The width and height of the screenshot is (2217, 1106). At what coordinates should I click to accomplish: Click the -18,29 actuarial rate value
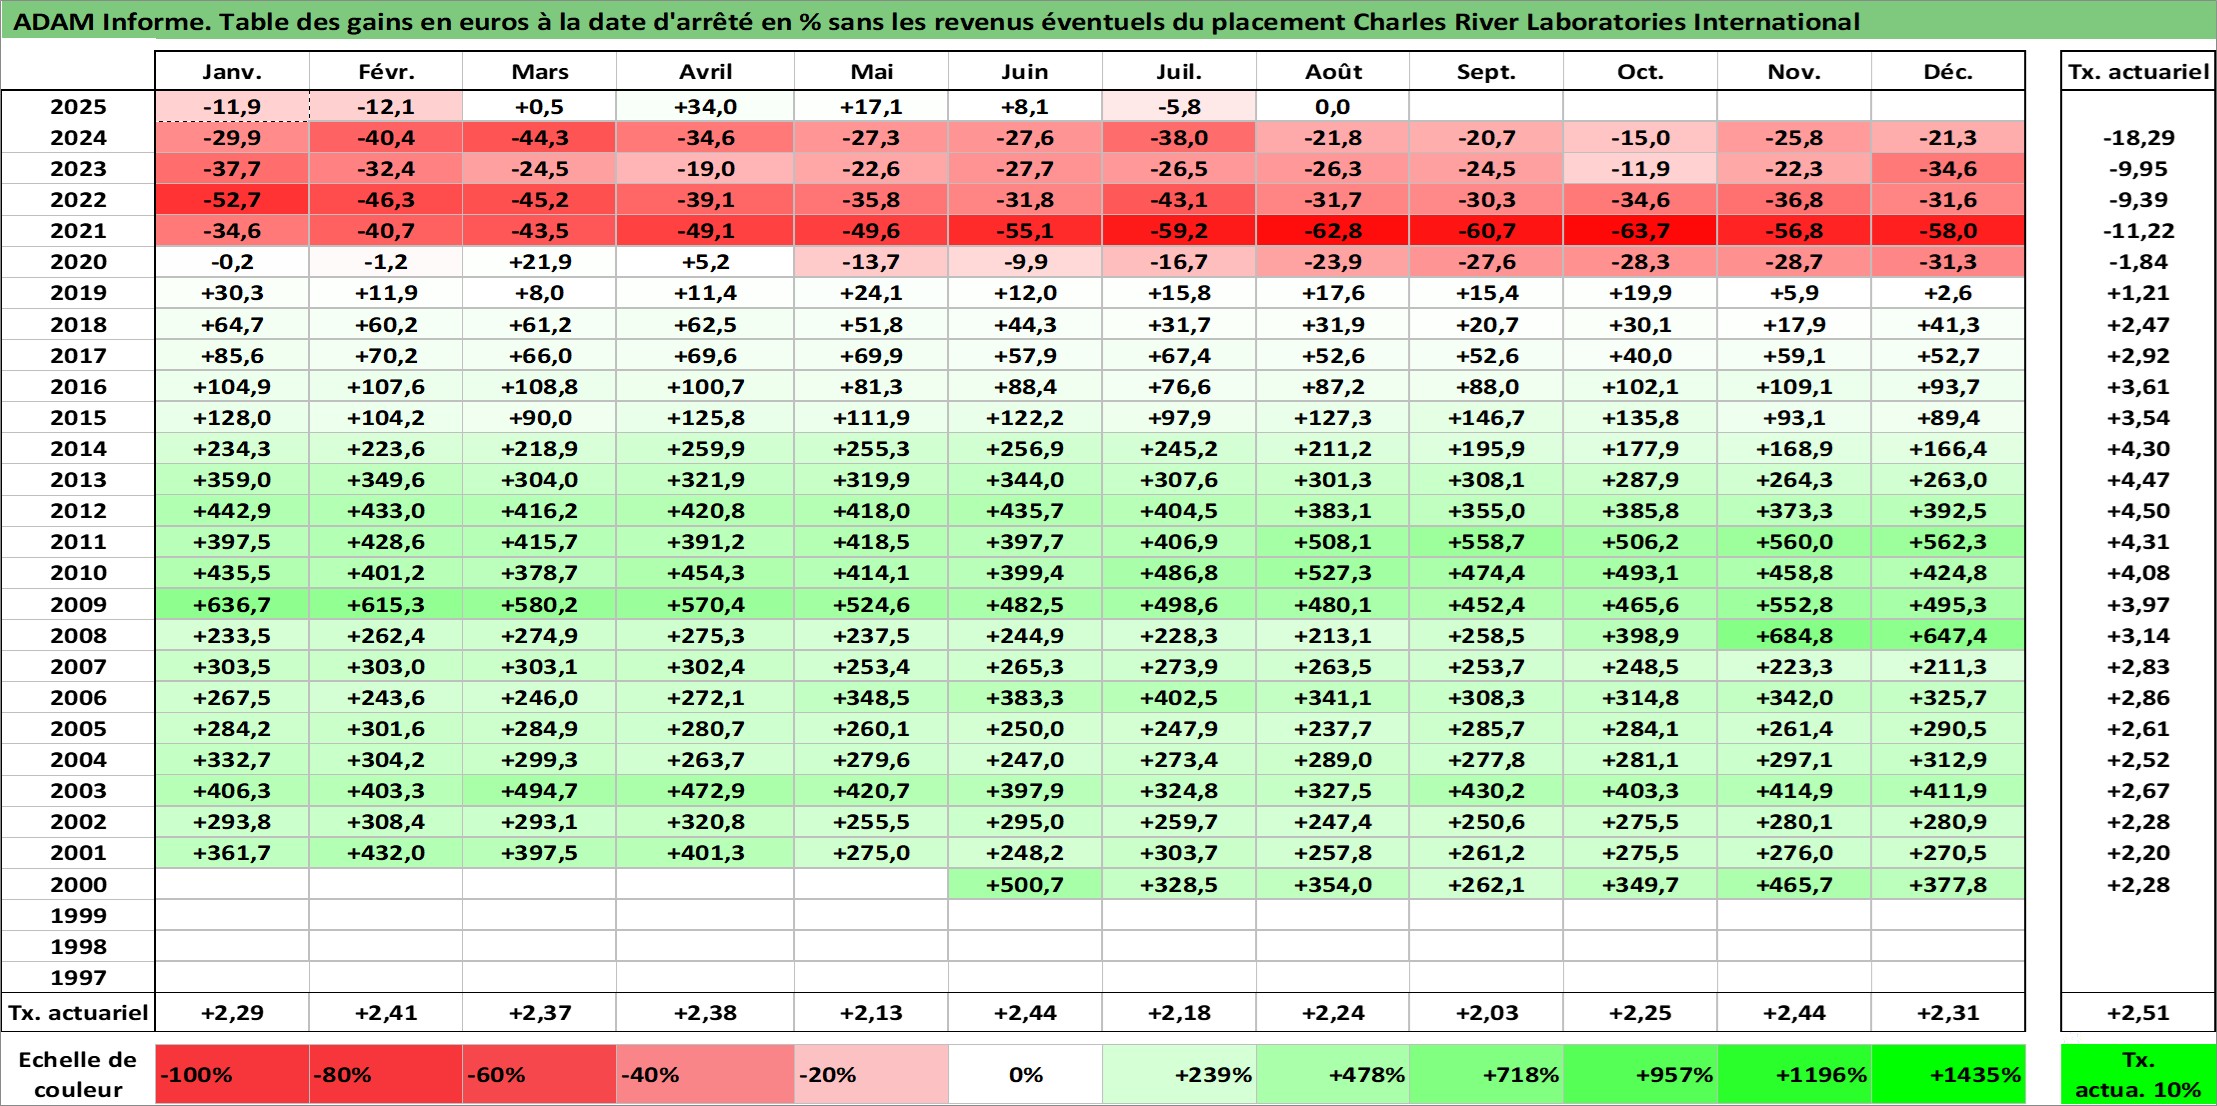[x=2138, y=138]
